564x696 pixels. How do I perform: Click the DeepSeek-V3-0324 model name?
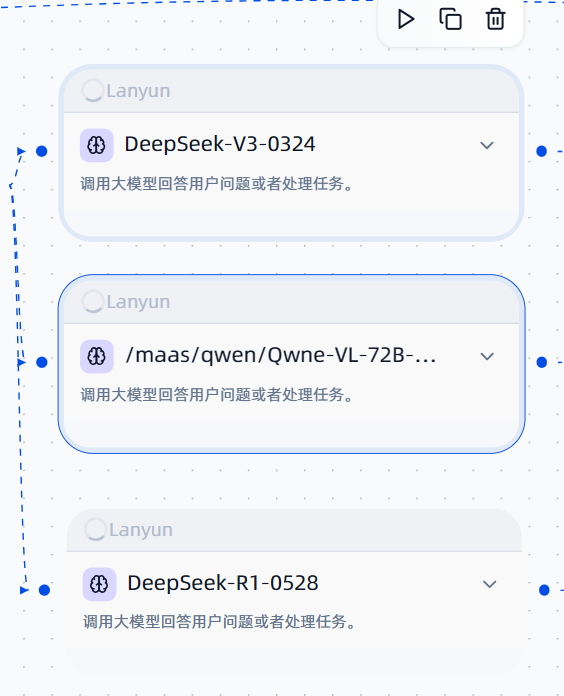(x=220, y=144)
